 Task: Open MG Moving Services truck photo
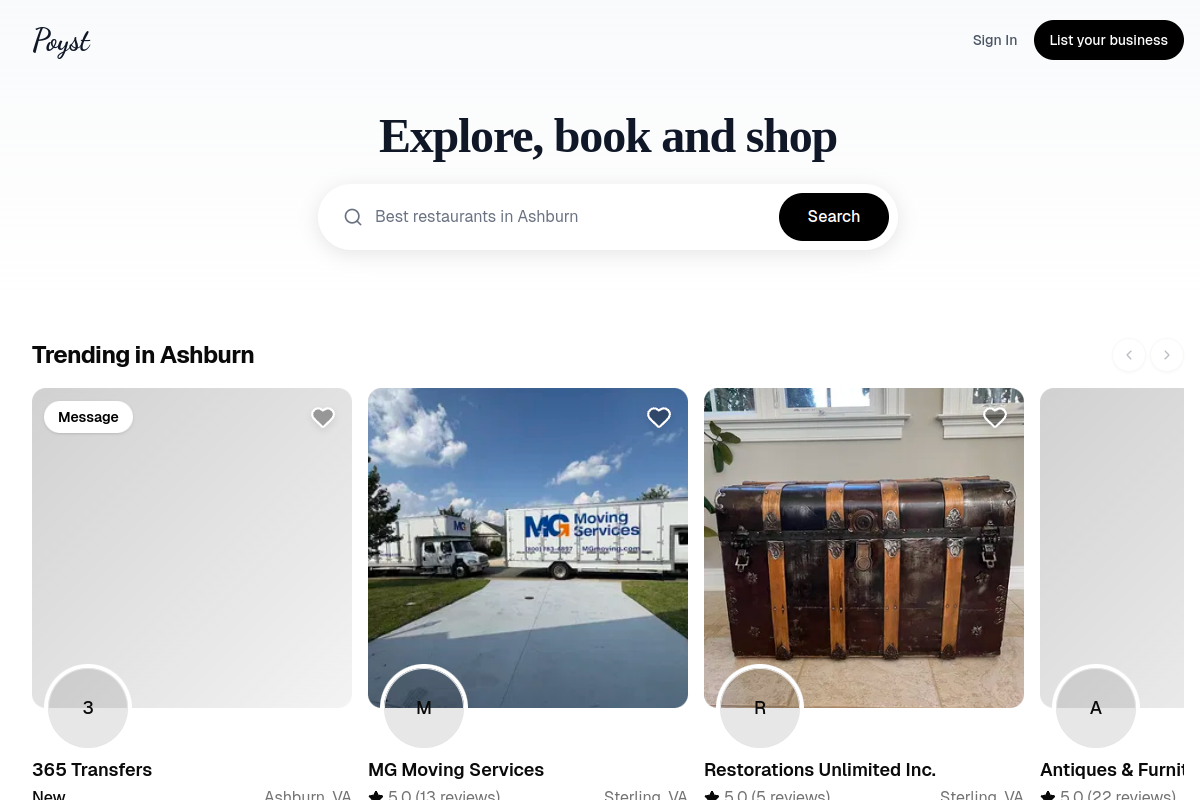point(528,548)
